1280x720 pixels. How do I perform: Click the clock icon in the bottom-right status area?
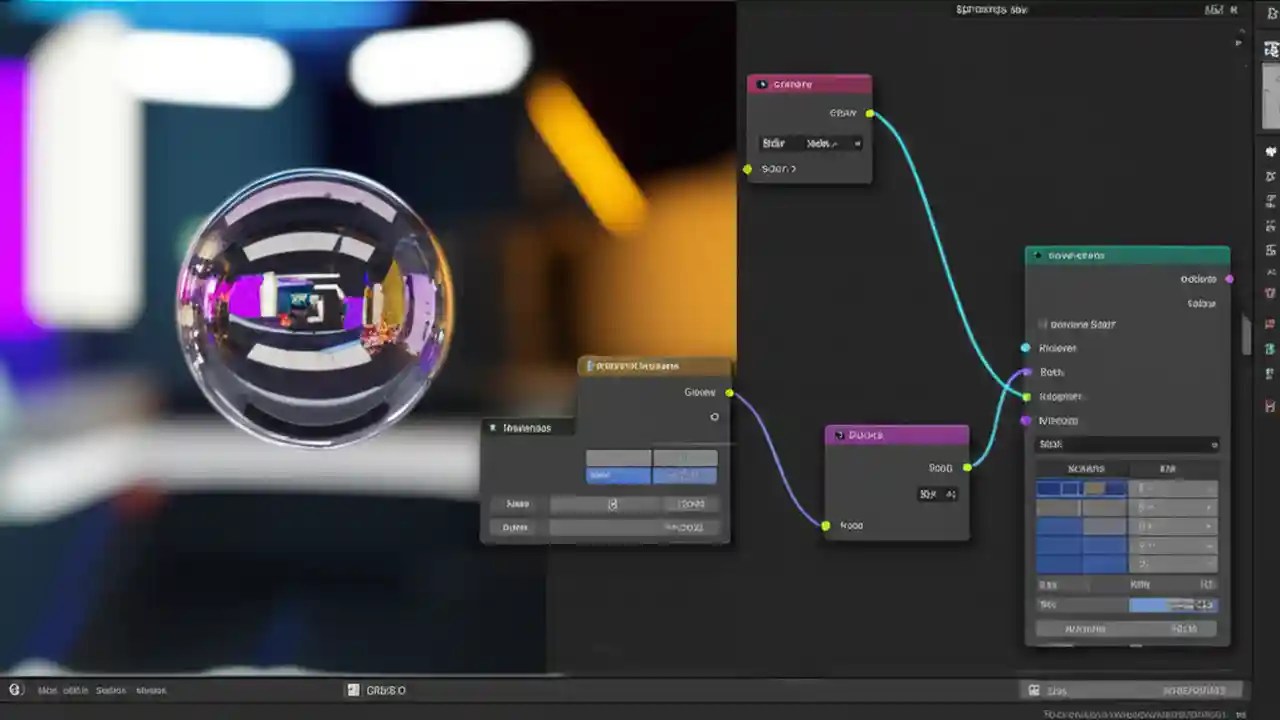click(1037, 689)
